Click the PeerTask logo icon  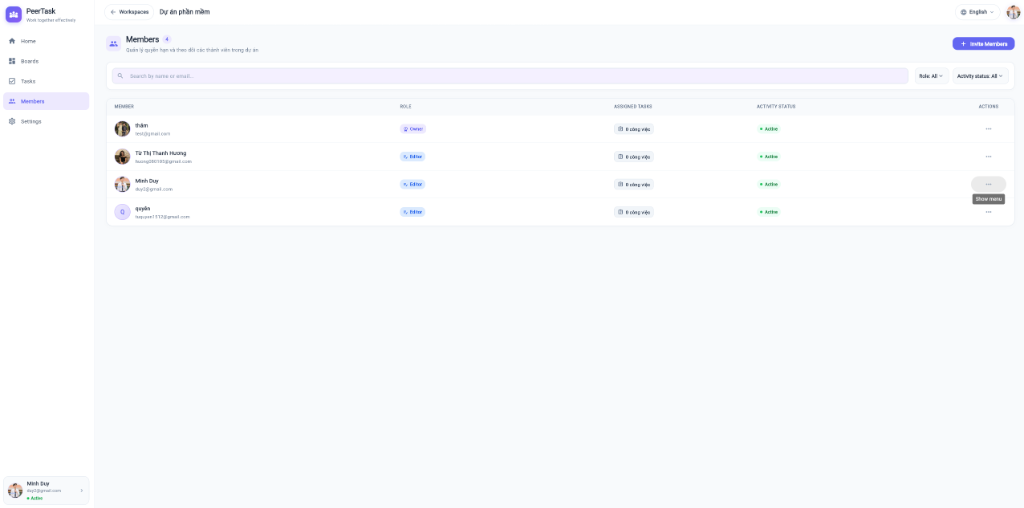point(14,14)
